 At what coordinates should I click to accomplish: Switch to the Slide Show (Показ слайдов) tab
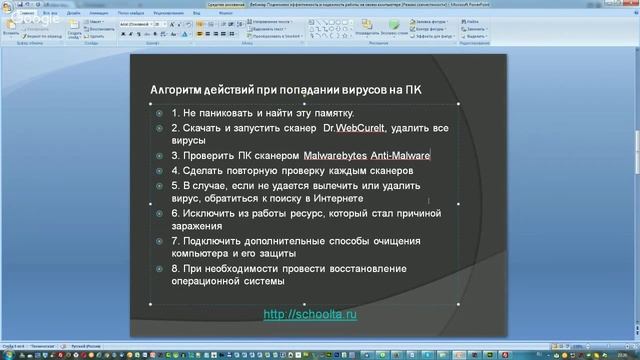pyautogui.click(x=131, y=13)
